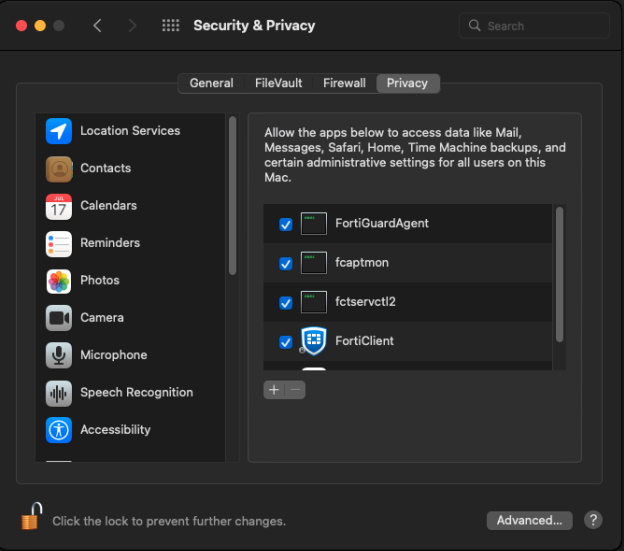Select the Photos flower icon
The image size is (624, 551).
tap(58, 281)
